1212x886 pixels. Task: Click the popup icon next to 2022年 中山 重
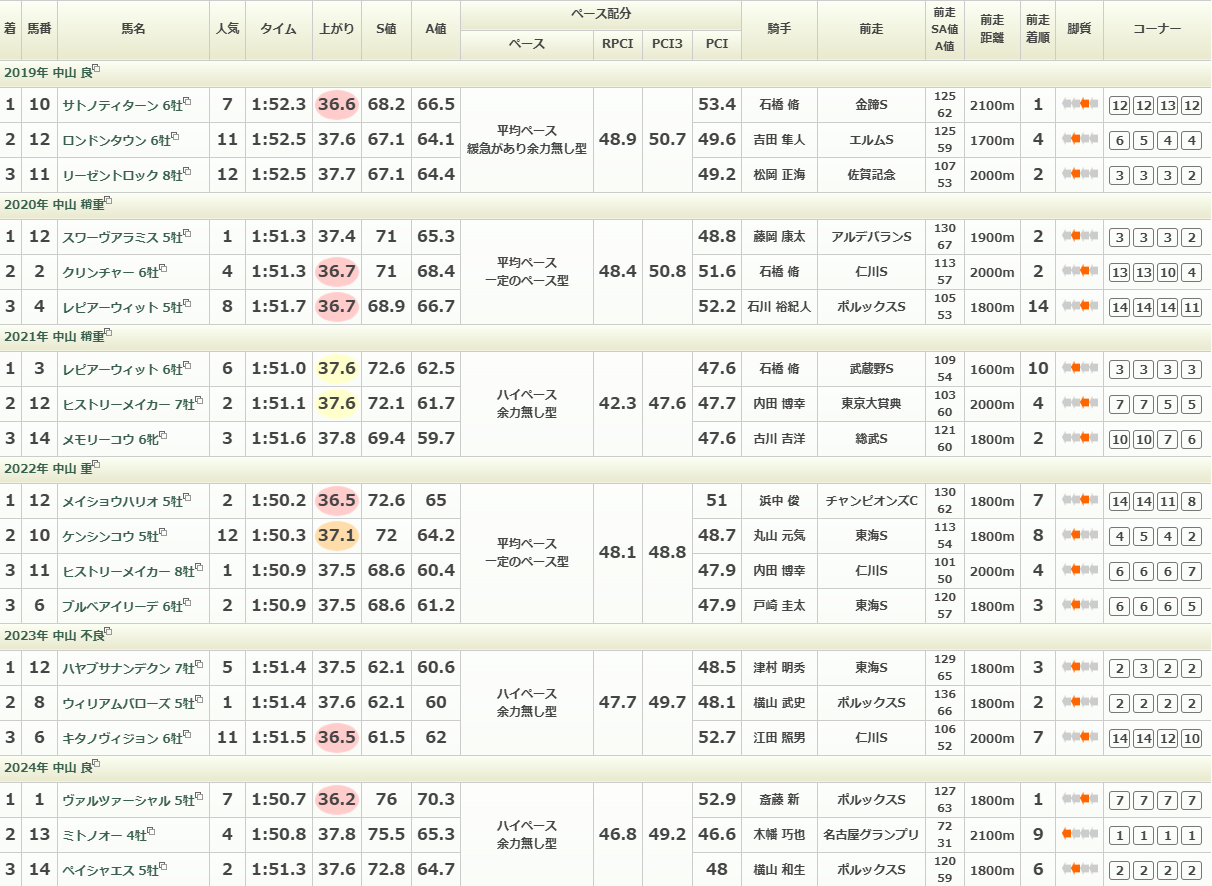point(96,465)
